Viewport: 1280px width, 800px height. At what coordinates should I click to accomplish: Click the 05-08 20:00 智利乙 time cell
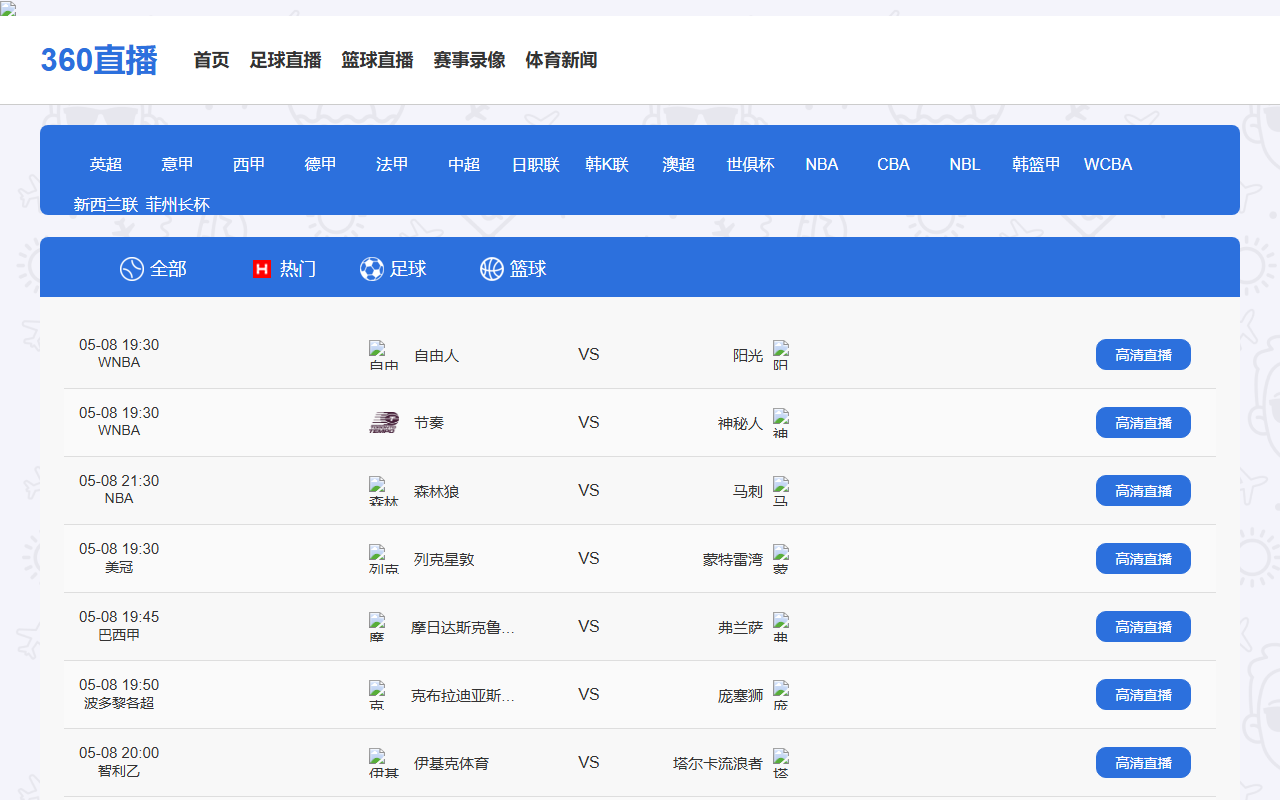119,761
